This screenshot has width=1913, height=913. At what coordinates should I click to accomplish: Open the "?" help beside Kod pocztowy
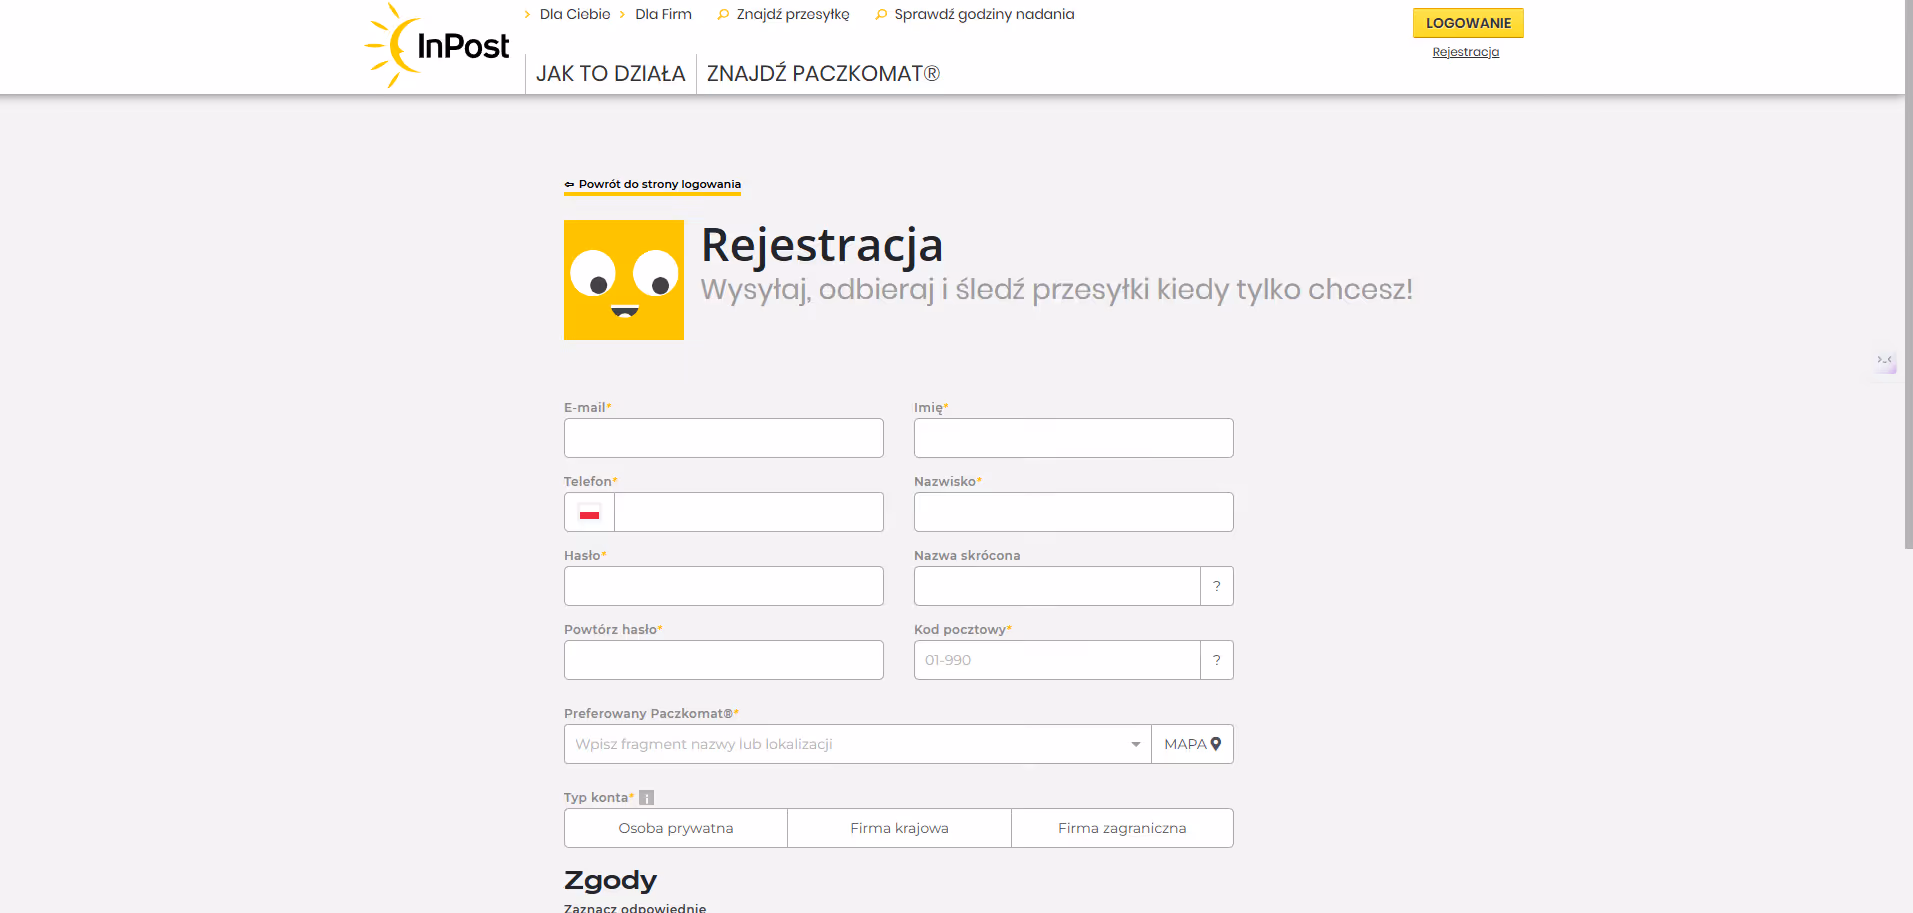[x=1216, y=660]
